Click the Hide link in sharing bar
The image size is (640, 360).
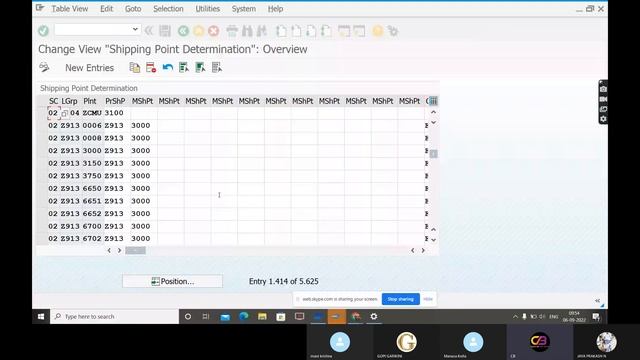428,299
